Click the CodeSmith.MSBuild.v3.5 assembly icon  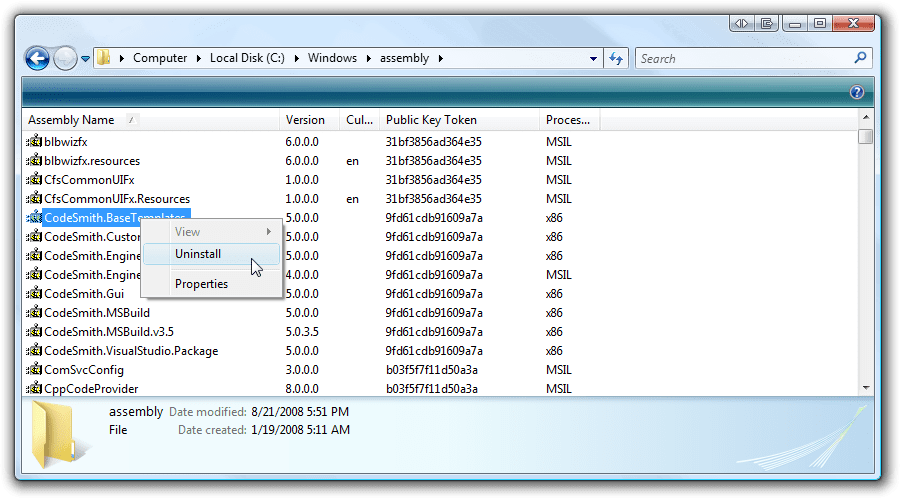tap(34, 331)
